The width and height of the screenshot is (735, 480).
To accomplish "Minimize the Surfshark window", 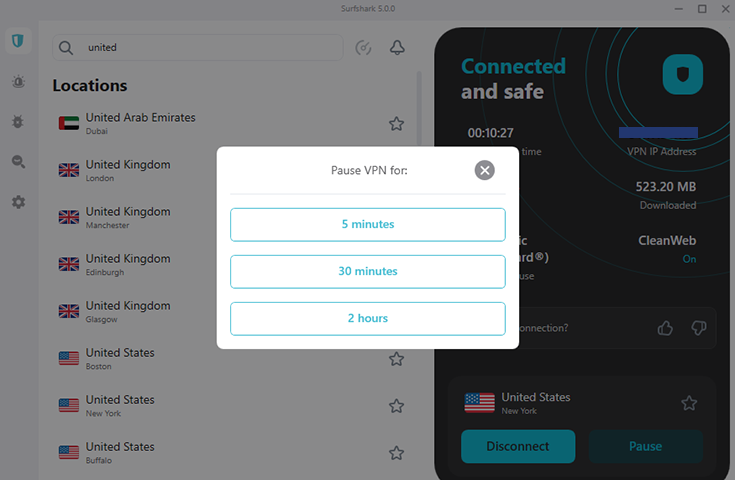I will (679, 9).
